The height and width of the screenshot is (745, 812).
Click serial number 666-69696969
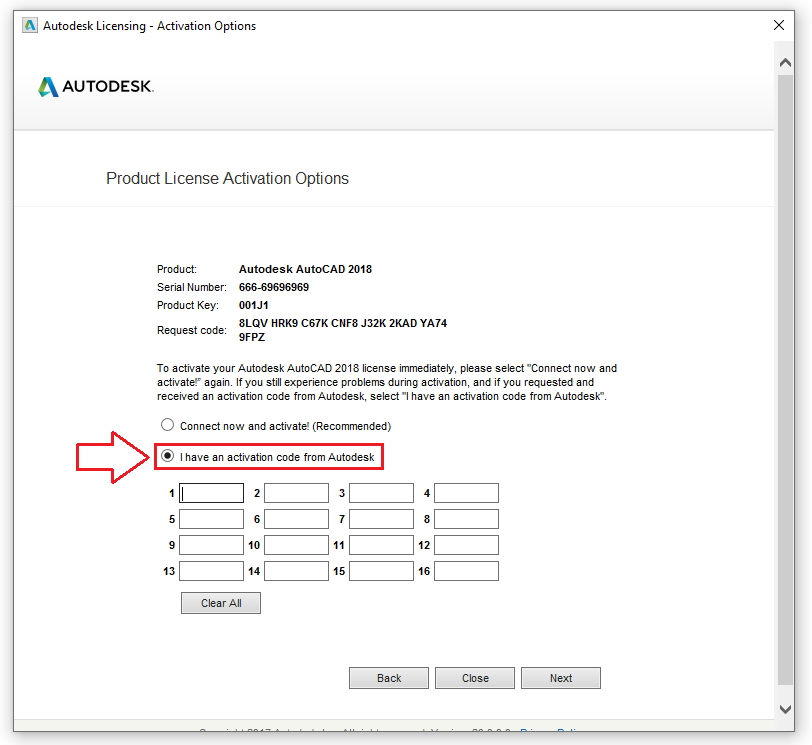click(x=274, y=287)
